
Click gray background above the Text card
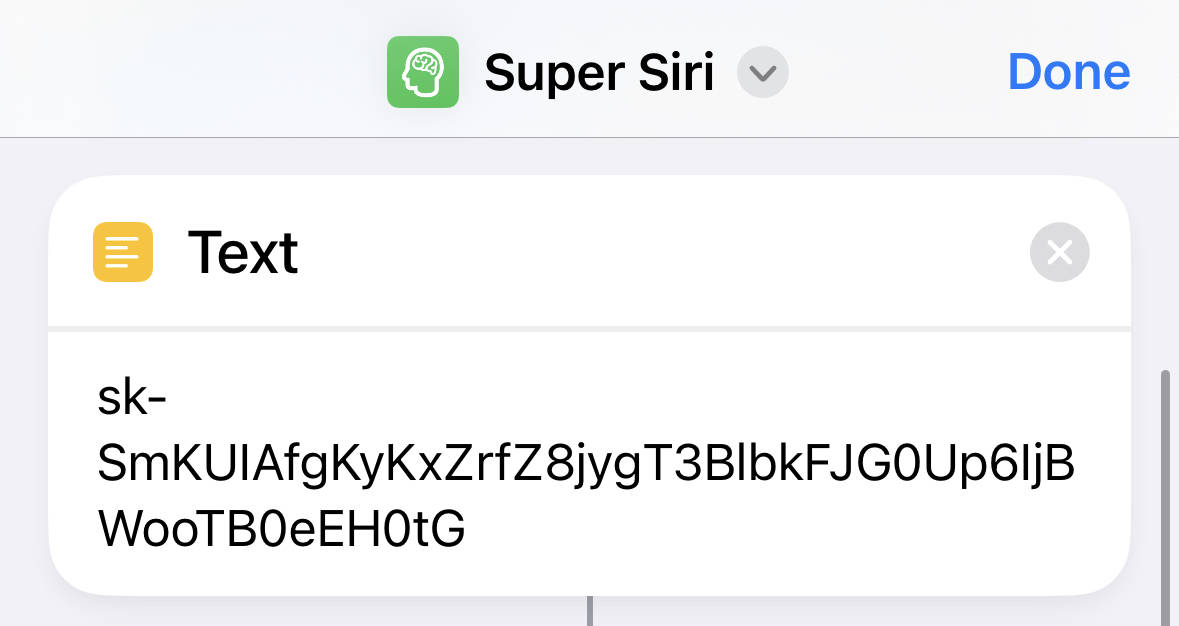tap(590, 157)
